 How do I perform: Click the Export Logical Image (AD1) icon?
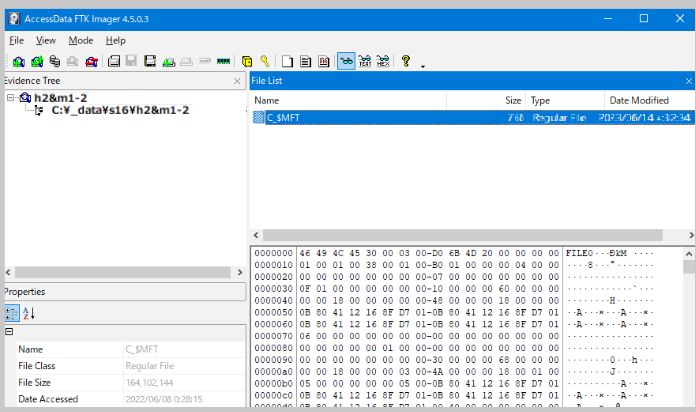pyautogui.click(x=150, y=61)
